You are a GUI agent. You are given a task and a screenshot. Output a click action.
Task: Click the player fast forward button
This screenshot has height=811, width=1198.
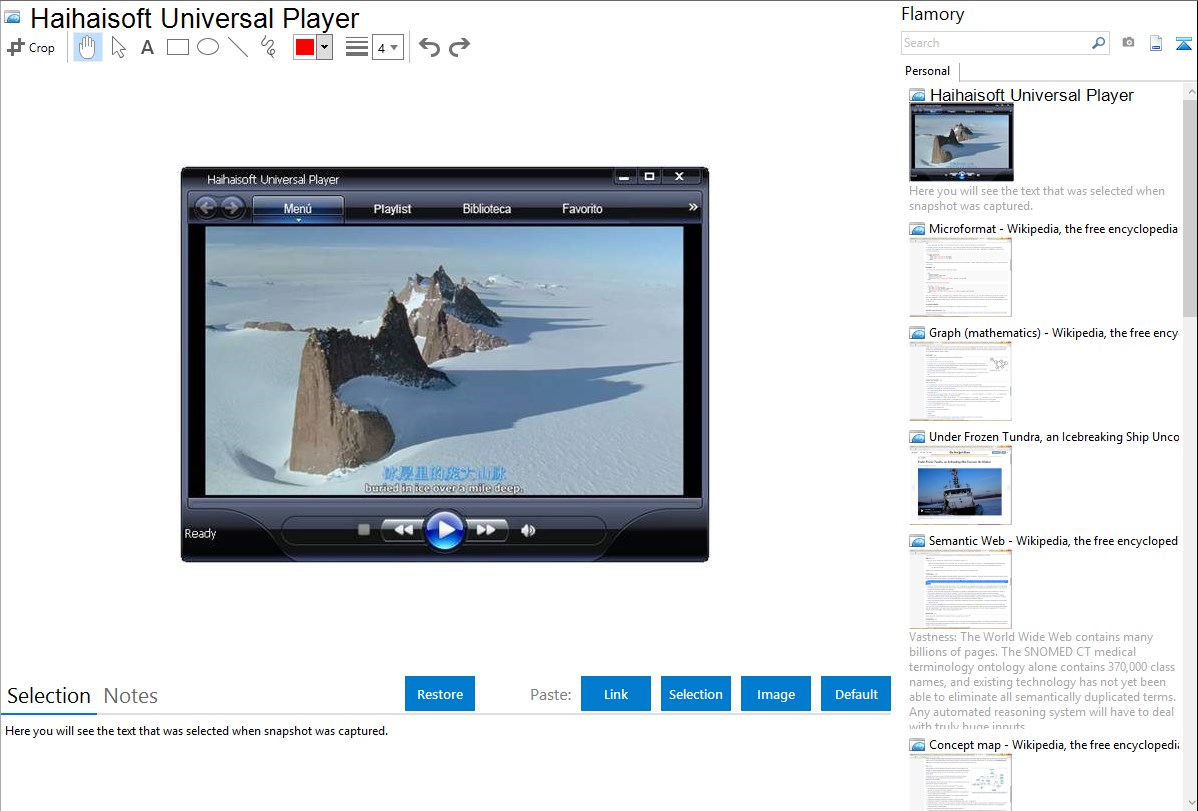pyautogui.click(x=487, y=529)
